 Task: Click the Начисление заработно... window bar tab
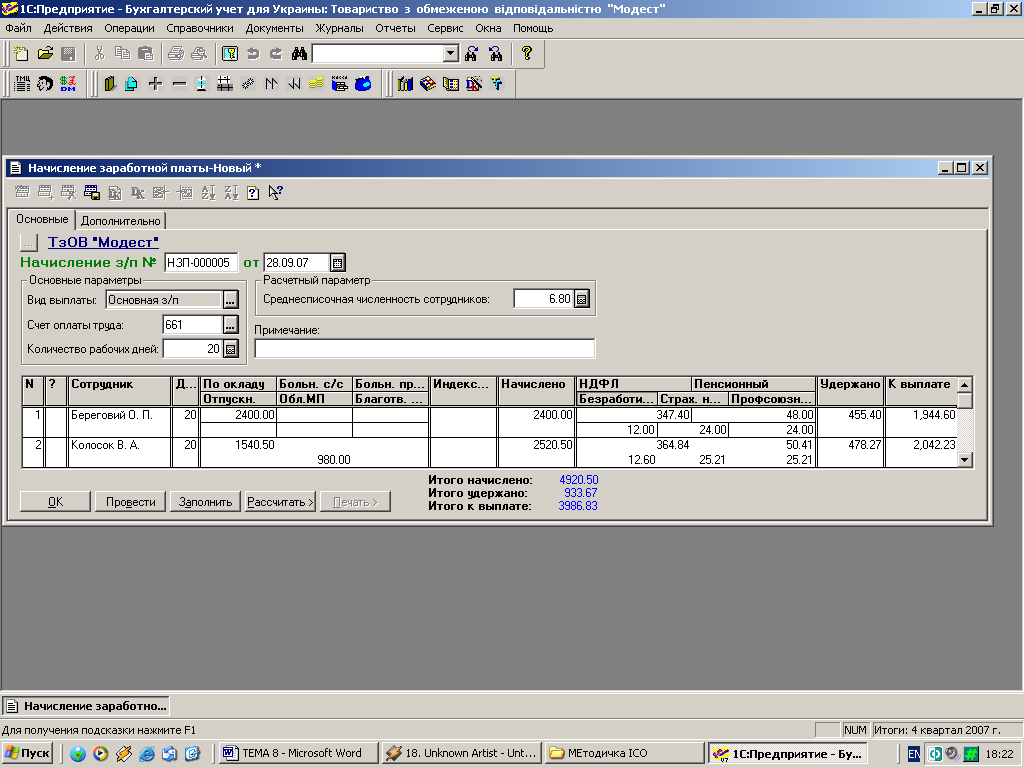coord(86,706)
